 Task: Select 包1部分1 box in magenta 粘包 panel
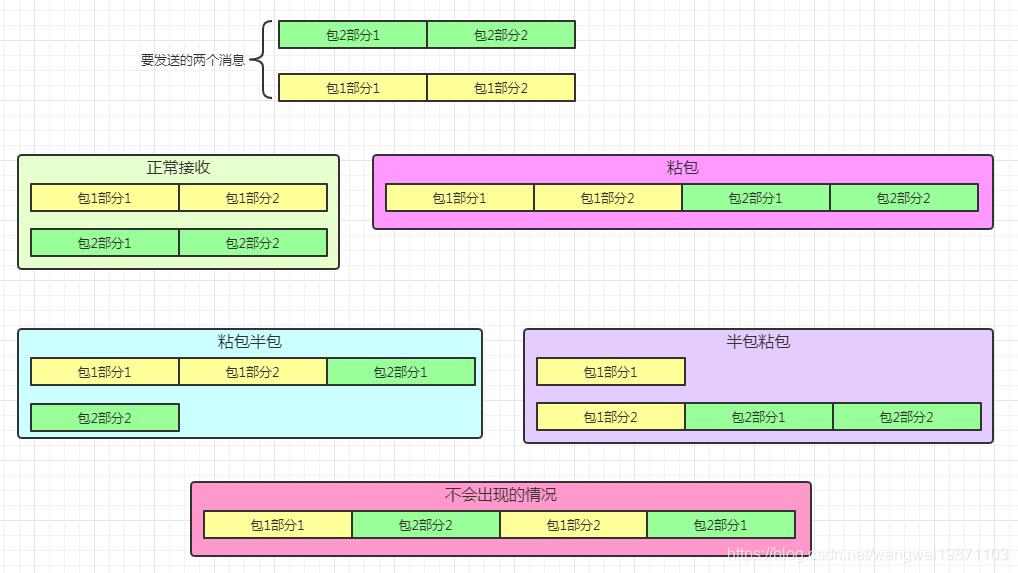coord(460,198)
